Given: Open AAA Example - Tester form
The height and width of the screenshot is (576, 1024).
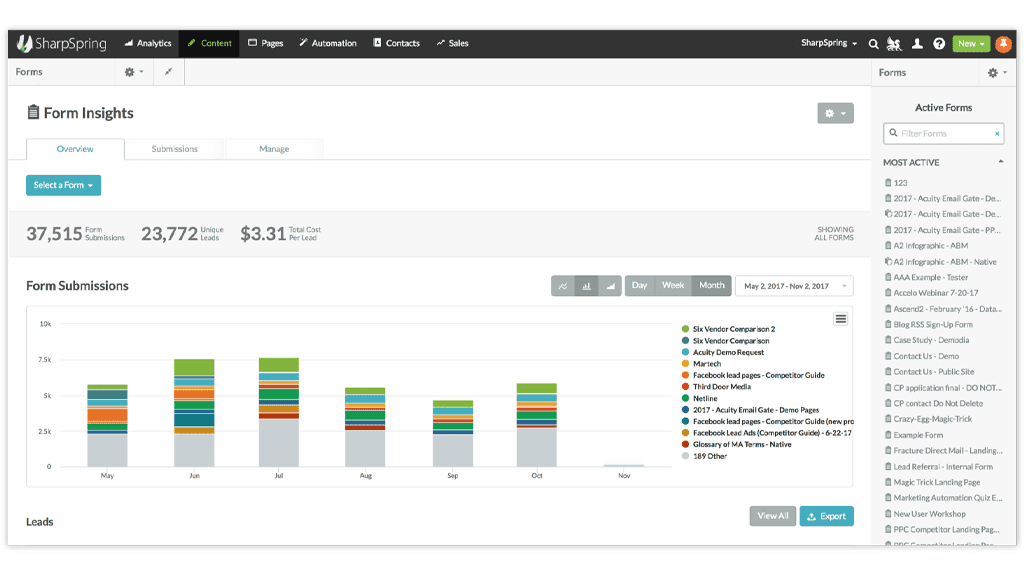Looking at the screenshot, I should click(x=926, y=278).
